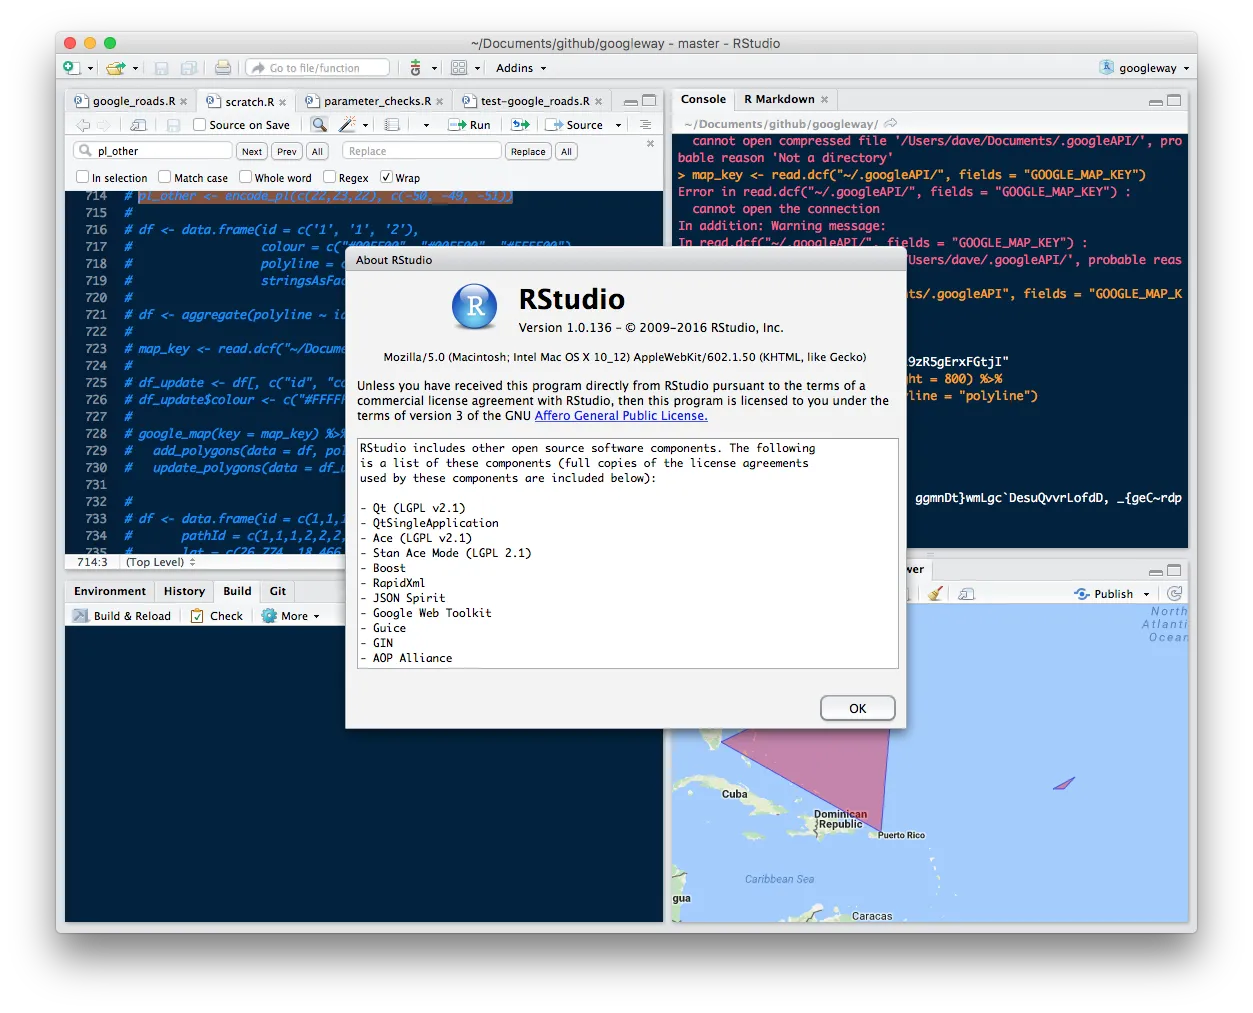This screenshot has width=1253, height=1013.
Task: Click OK in About RStudio dialog
Action: (x=857, y=708)
